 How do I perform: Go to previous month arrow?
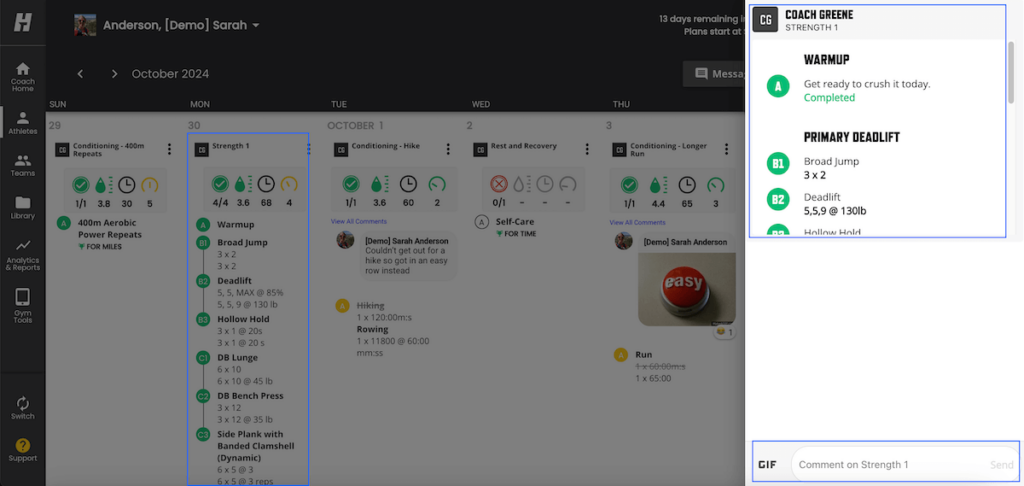pos(81,74)
